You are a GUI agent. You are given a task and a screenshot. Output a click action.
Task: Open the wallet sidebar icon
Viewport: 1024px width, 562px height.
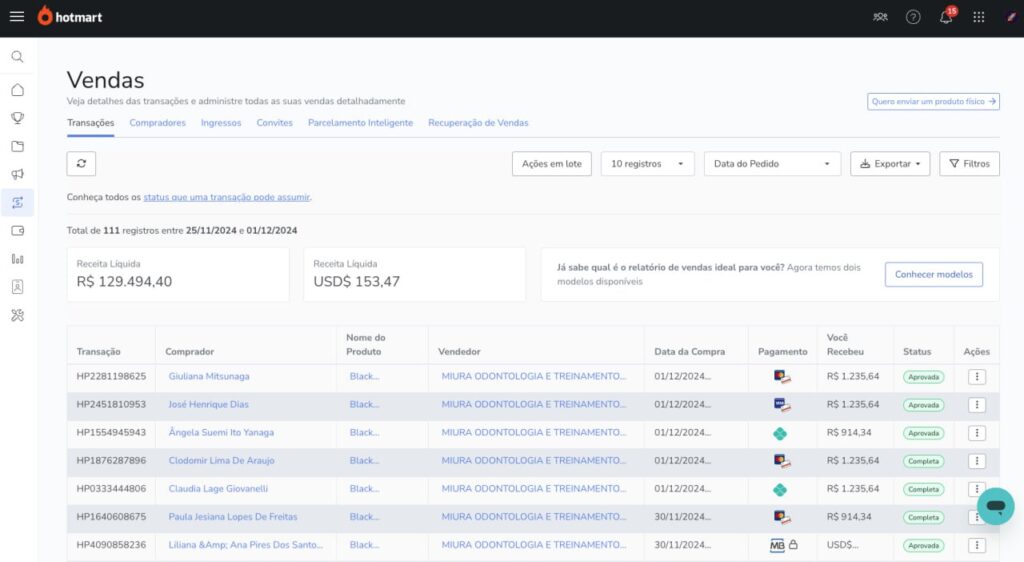click(x=18, y=230)
